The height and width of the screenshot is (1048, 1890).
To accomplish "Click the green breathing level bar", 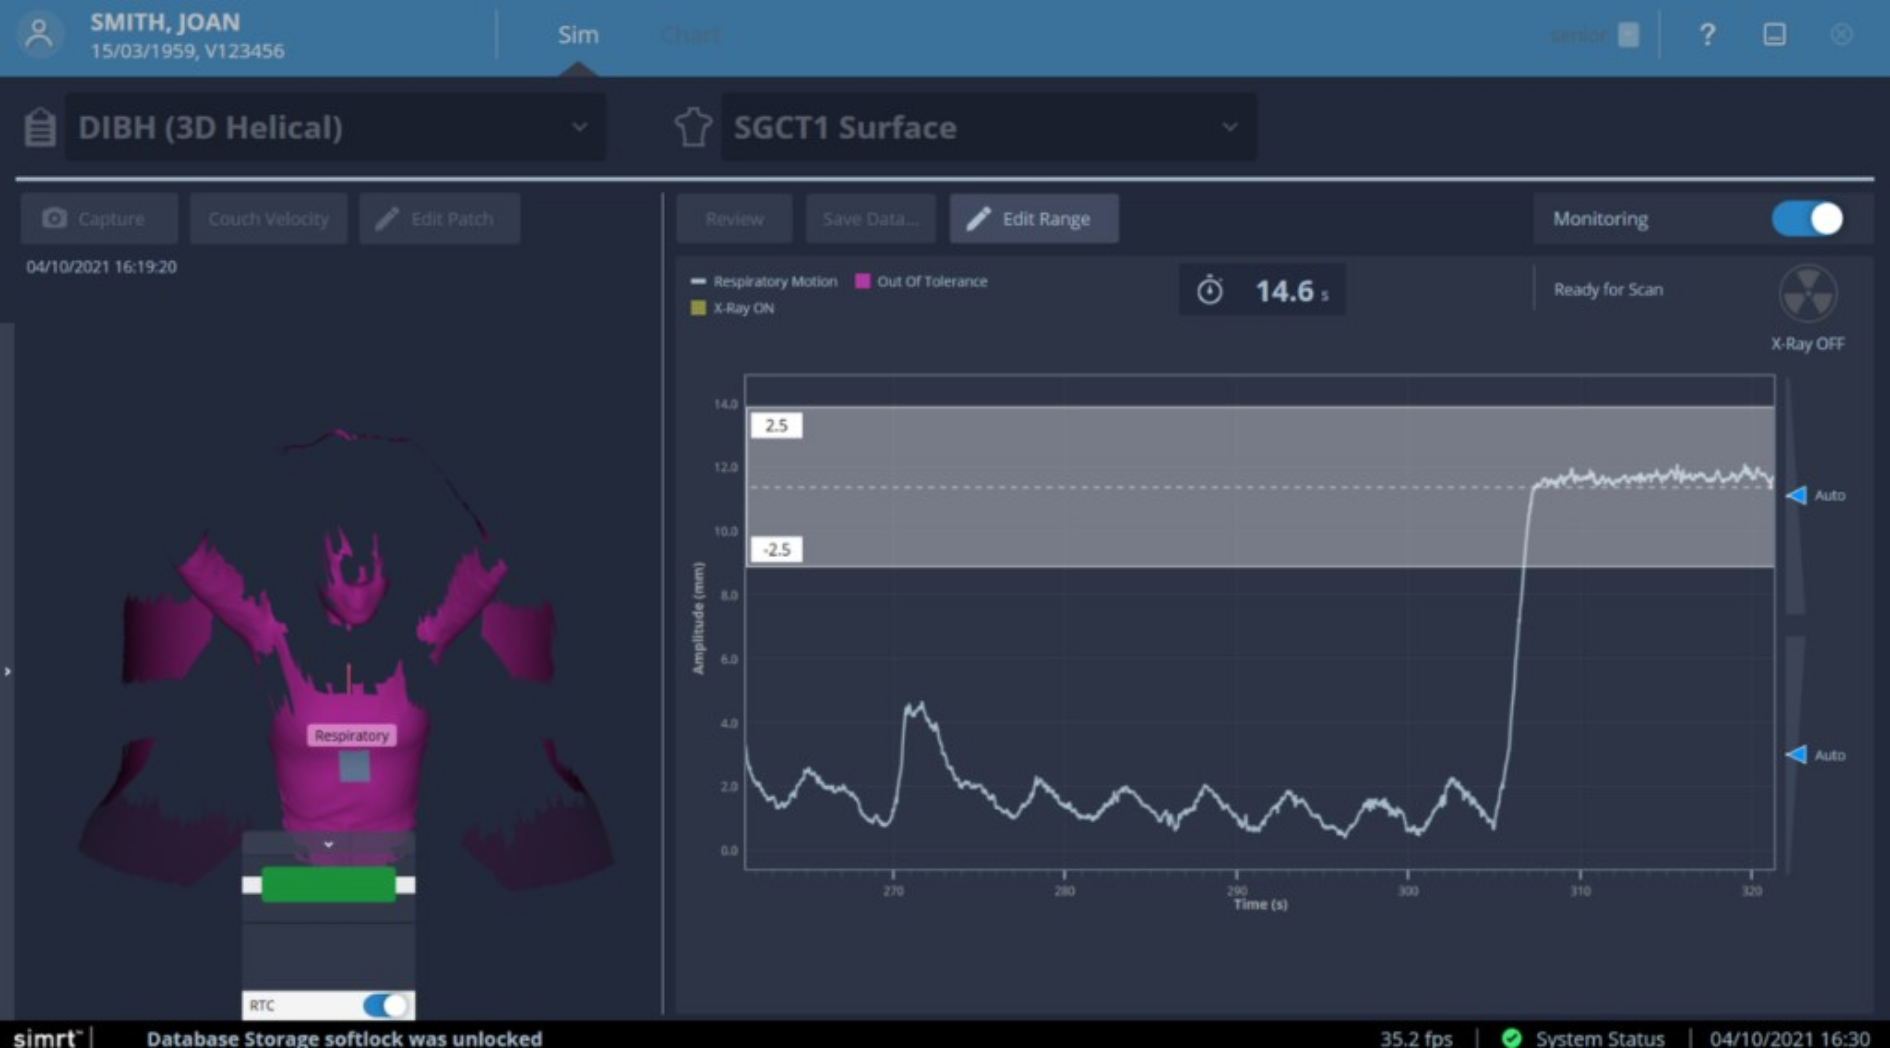I will tap(328, 885).
